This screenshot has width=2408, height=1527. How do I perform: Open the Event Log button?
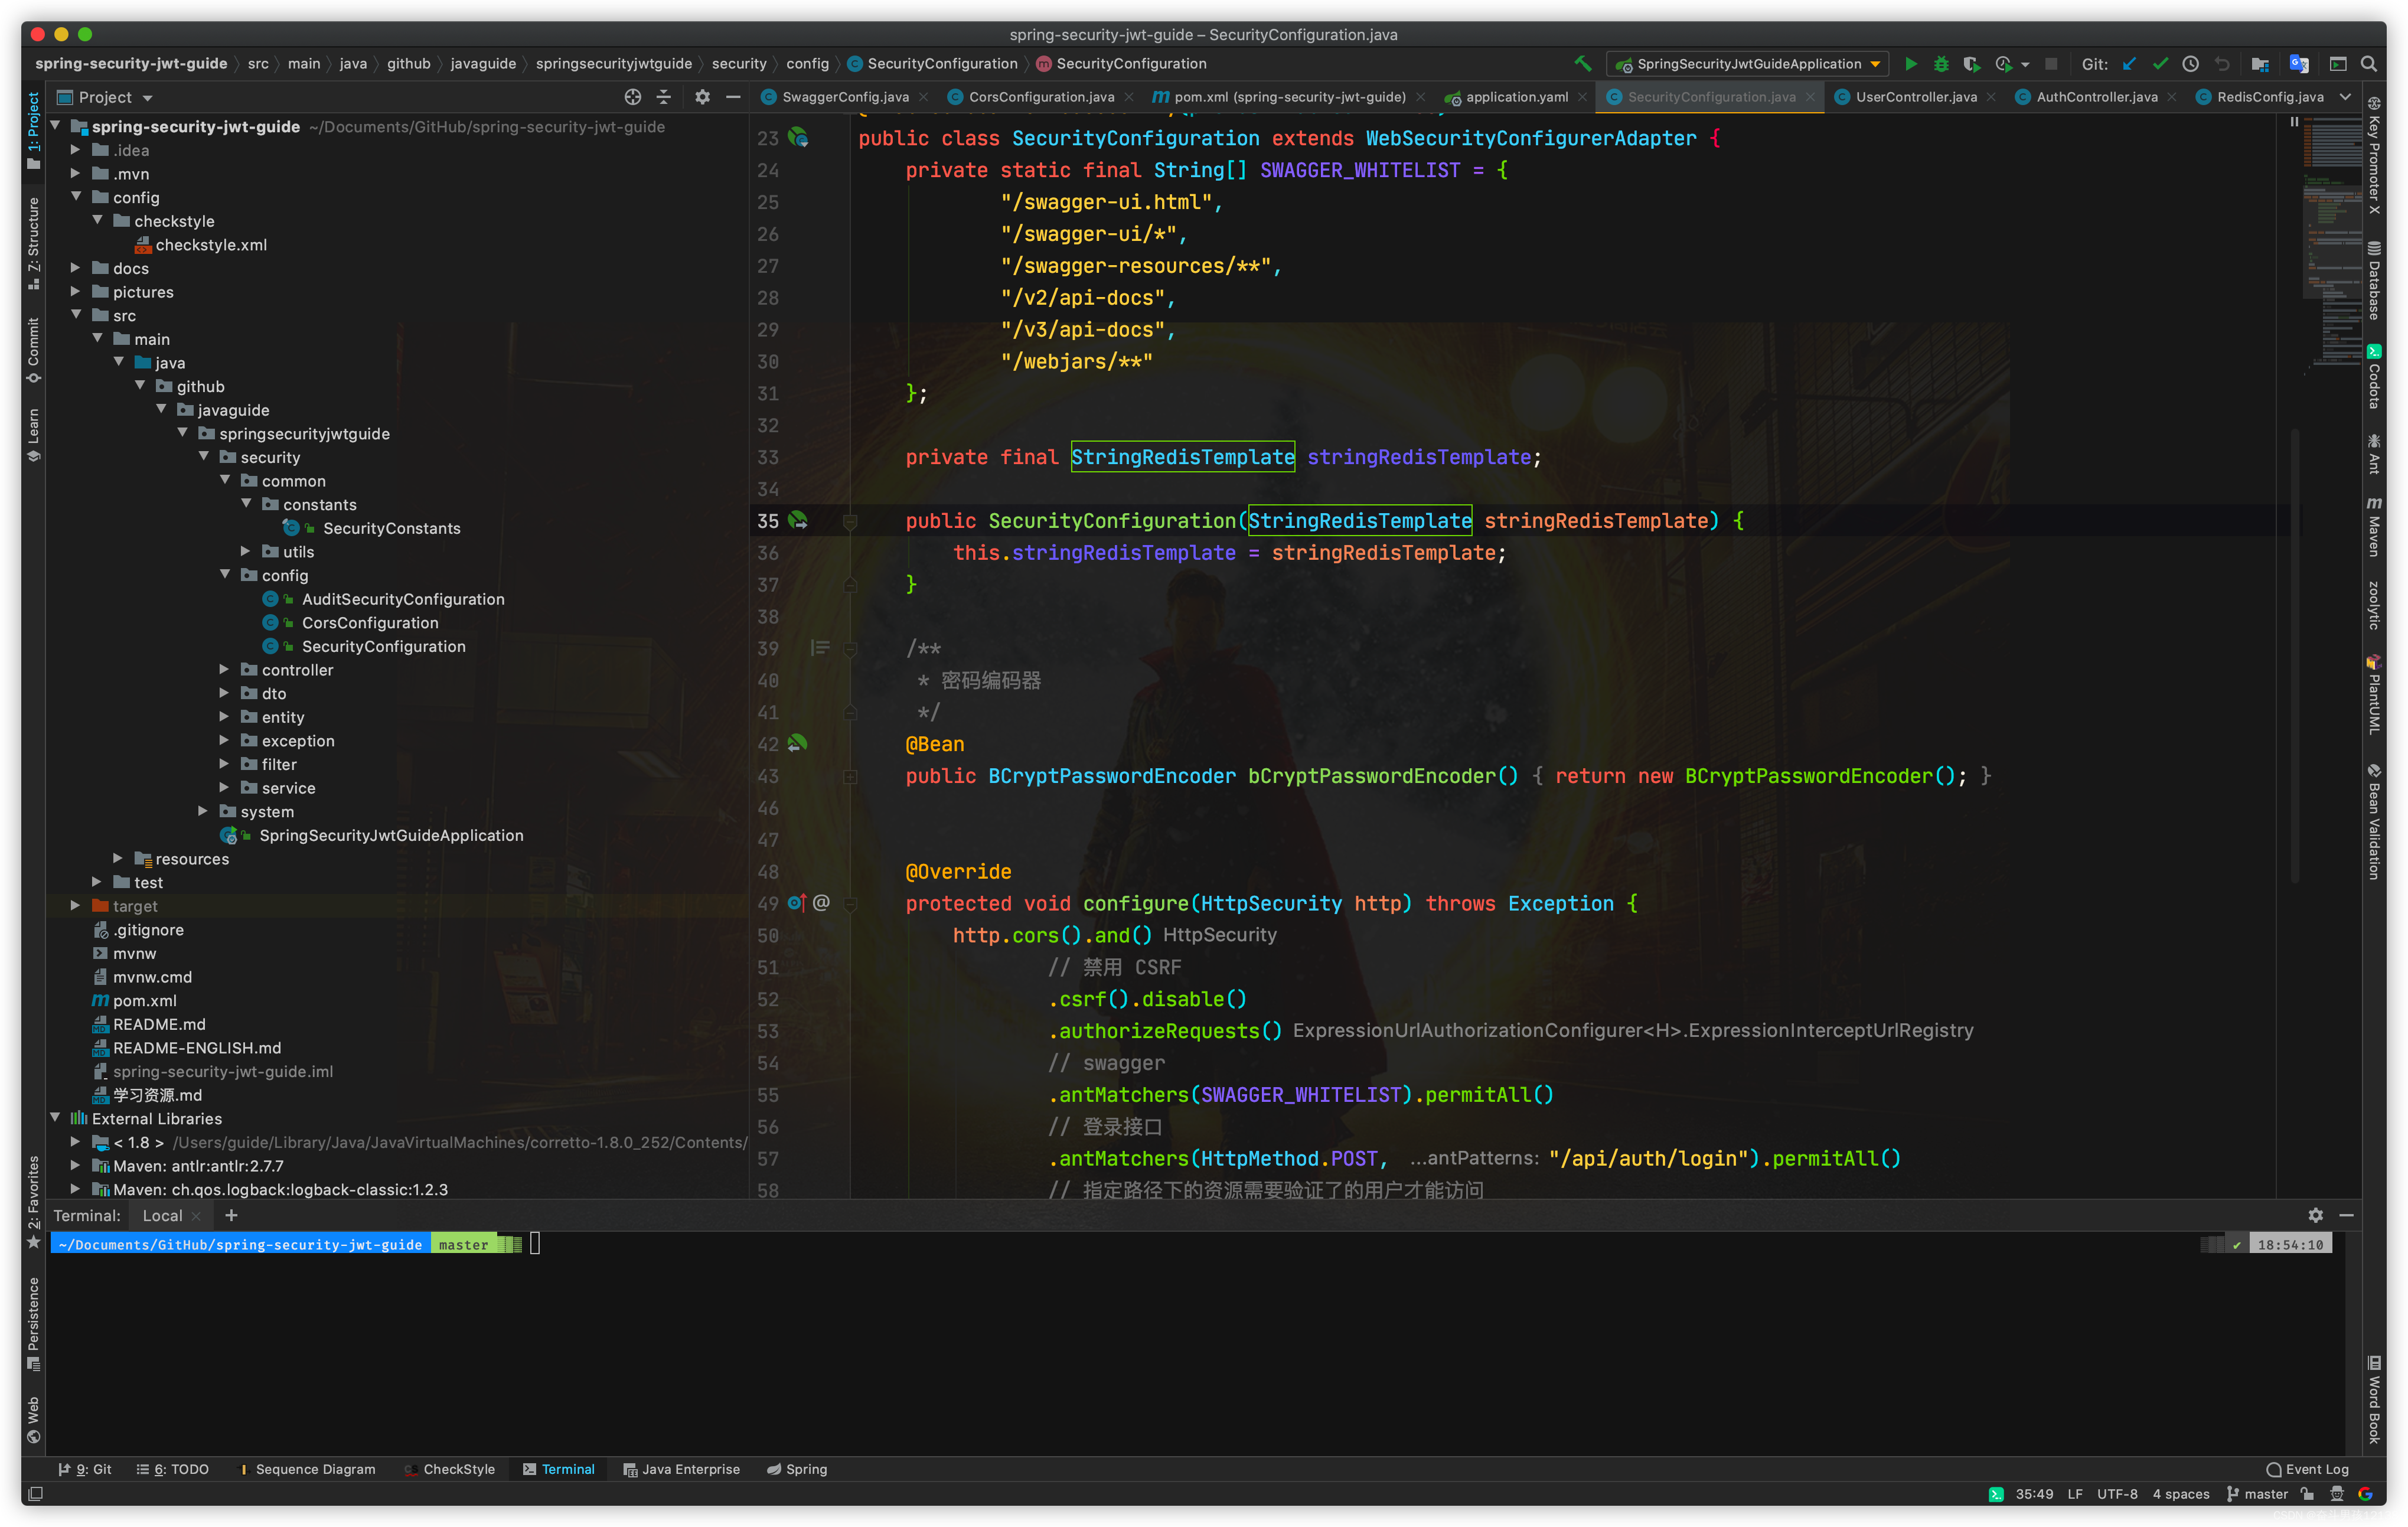point(2307,1469)
